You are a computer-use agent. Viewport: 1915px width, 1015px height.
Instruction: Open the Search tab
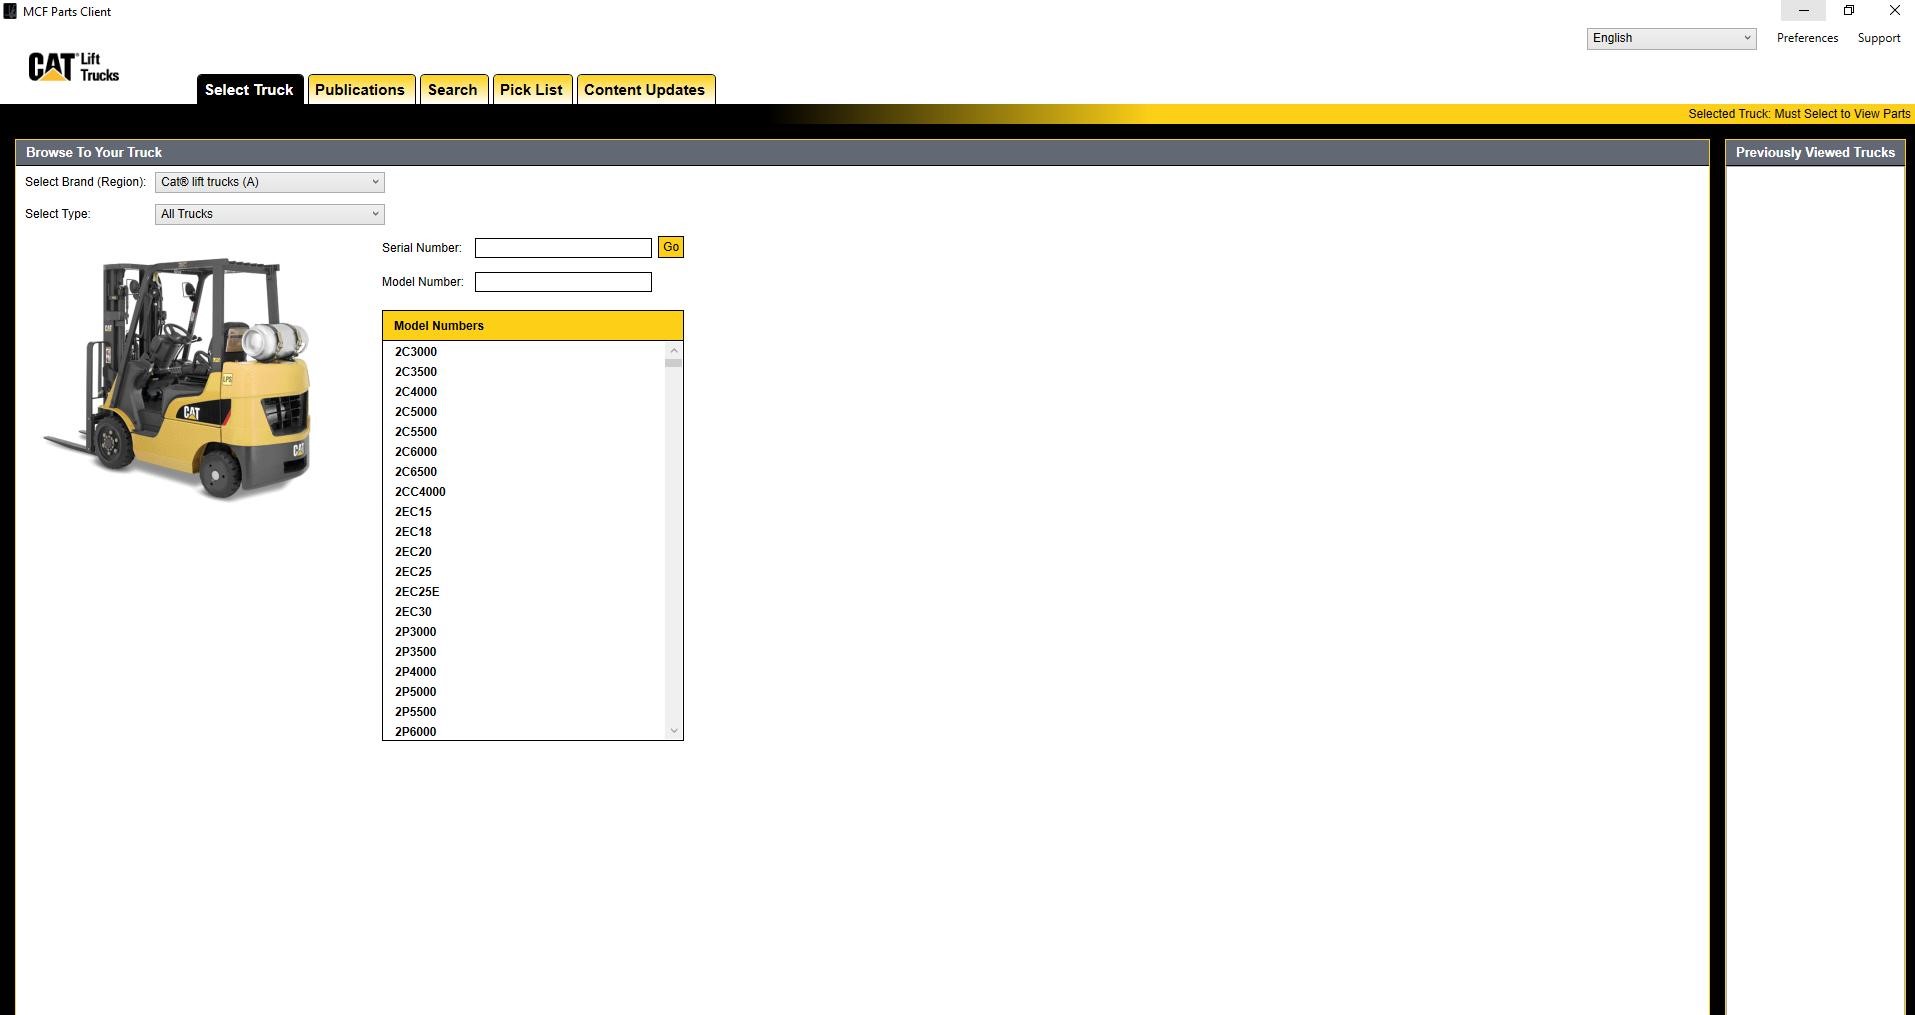453,89
